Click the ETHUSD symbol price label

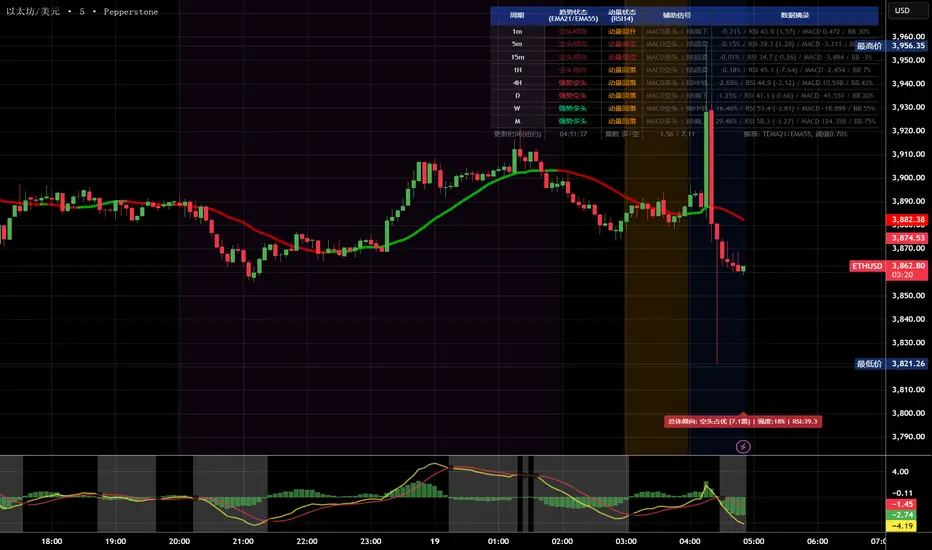866,266
